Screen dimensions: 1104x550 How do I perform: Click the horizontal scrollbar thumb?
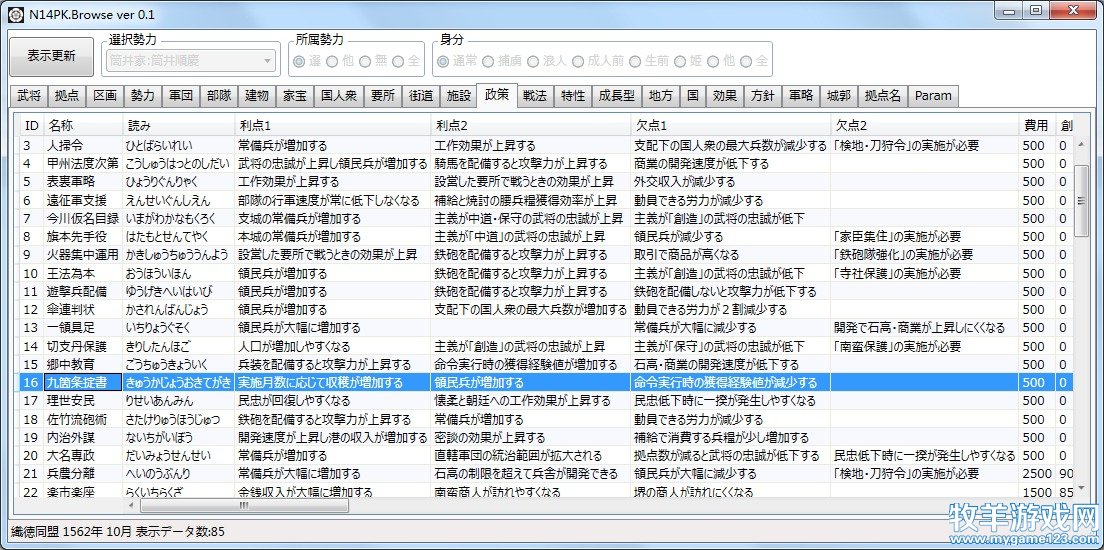pyautogui.click(x=244, y=505)
